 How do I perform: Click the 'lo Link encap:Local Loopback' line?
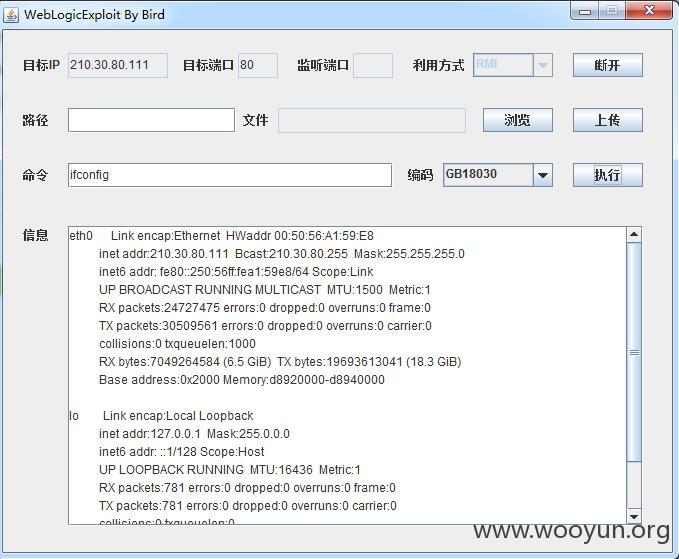click(x=161, y=416)
